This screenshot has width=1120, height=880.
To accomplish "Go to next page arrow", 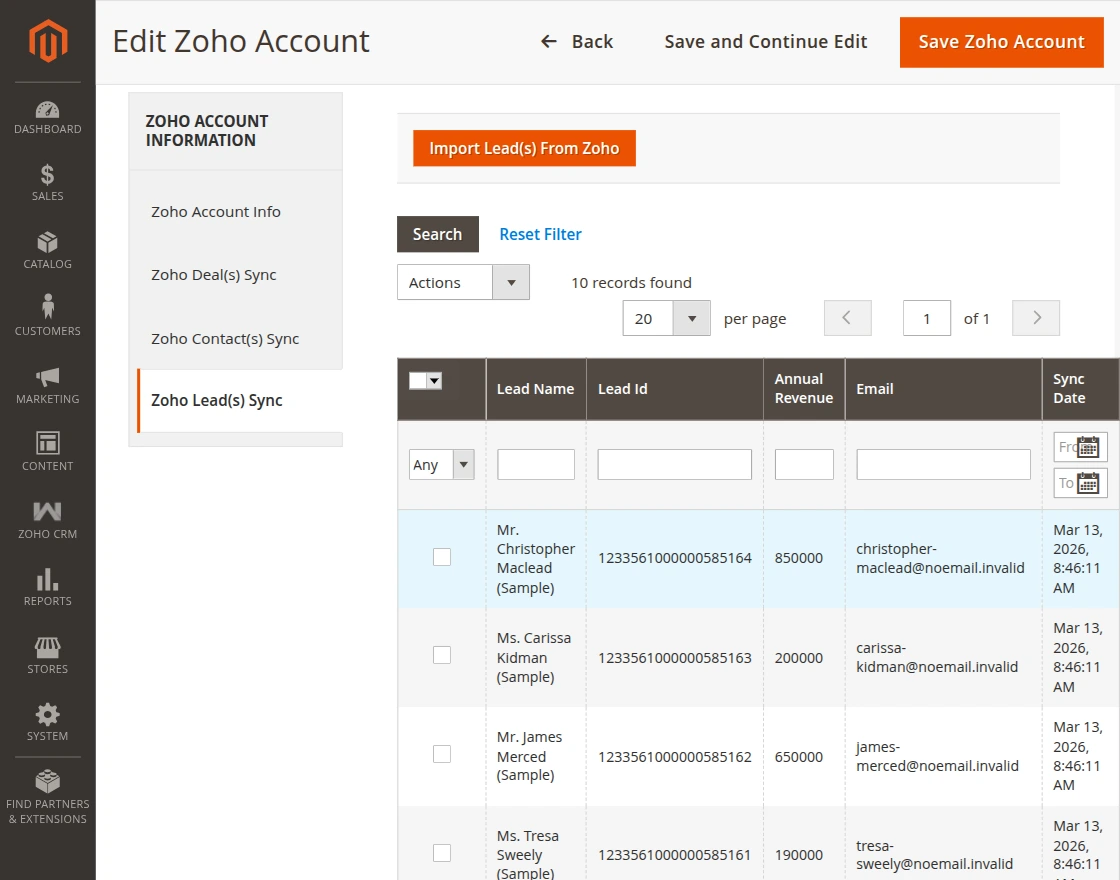I will pyautogui.click(x=1036, y=318).
